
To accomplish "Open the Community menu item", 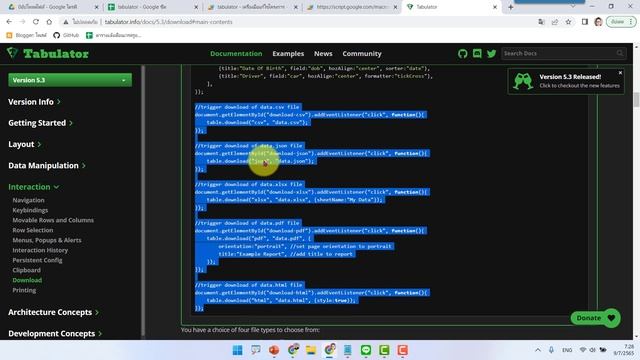I will point(362,53).
